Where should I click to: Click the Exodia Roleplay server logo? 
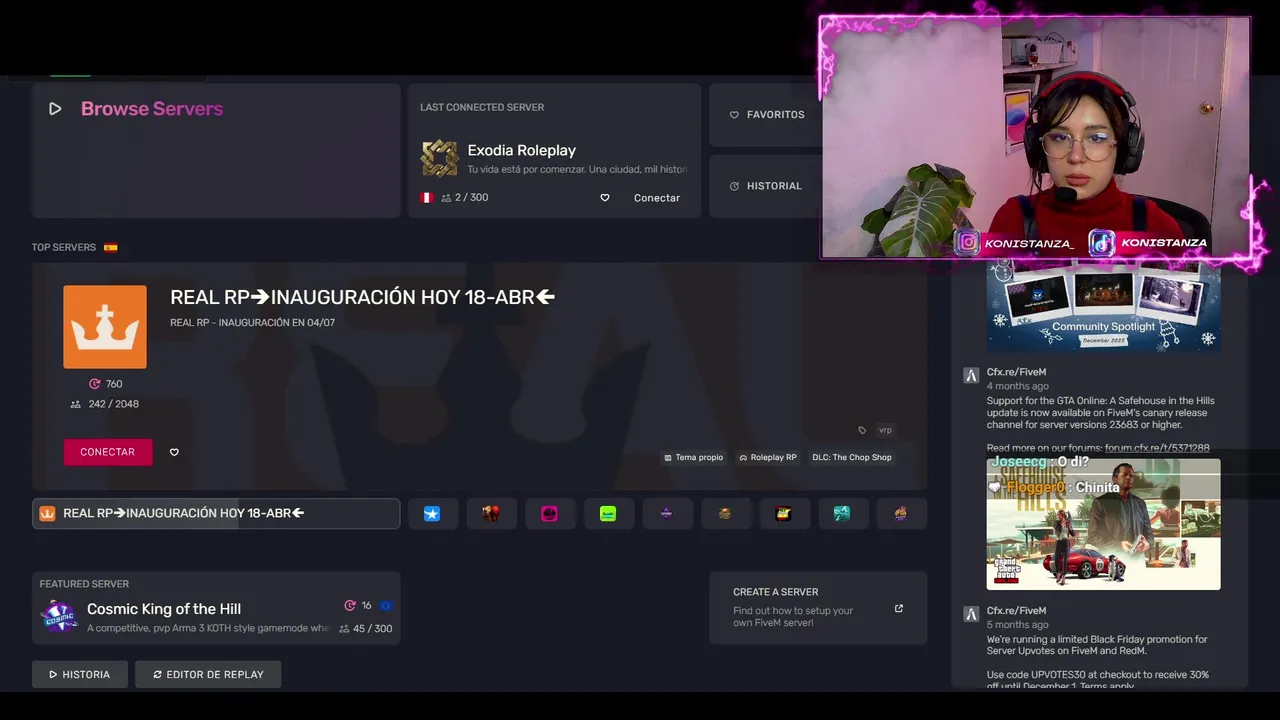point(439,158)
